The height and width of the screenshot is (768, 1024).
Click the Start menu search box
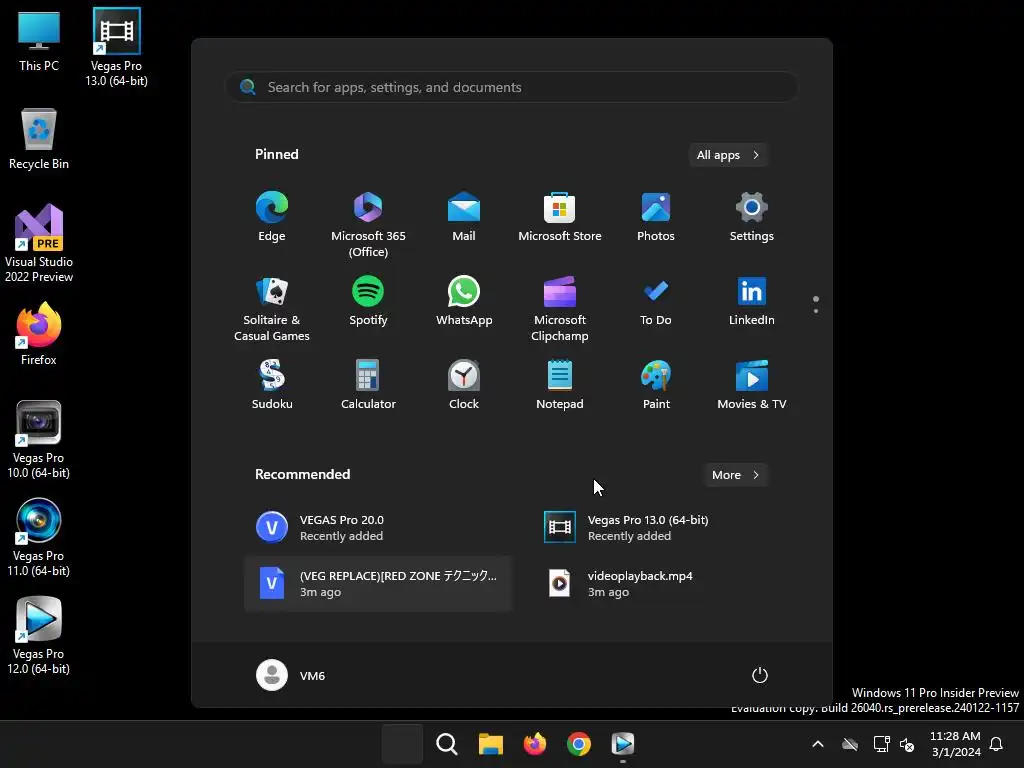[512, 87]
